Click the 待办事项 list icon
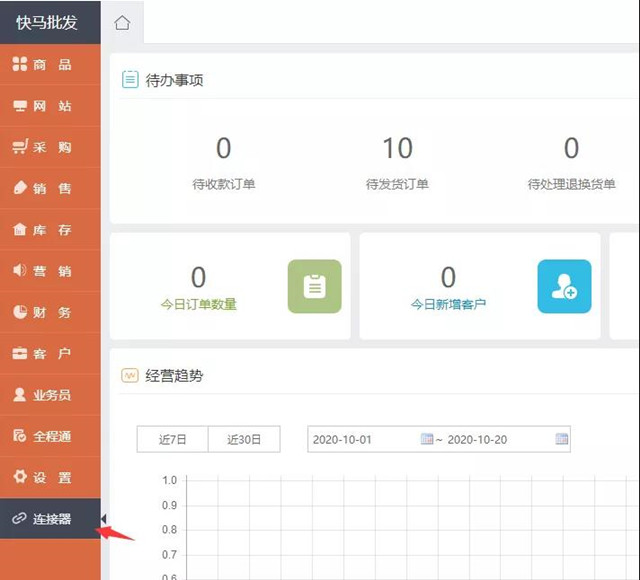 [130, 79]
